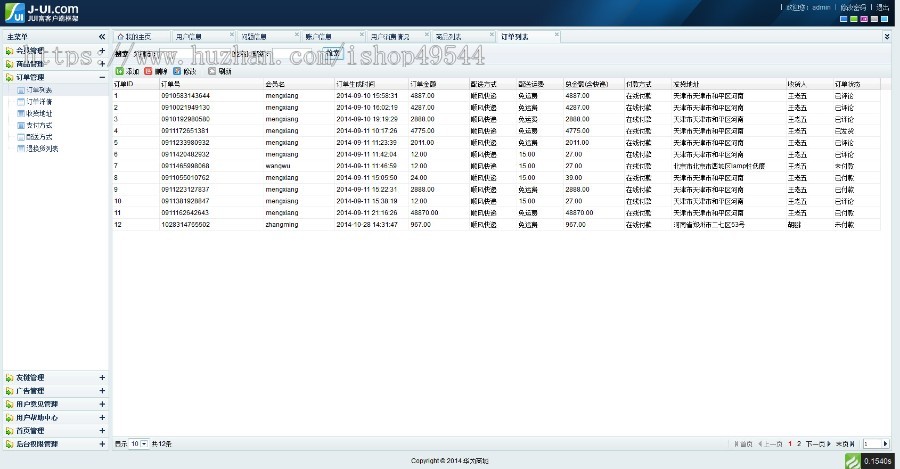
Task: Expand the 首页管理 menu section
Action: click(x=102, y=431)
